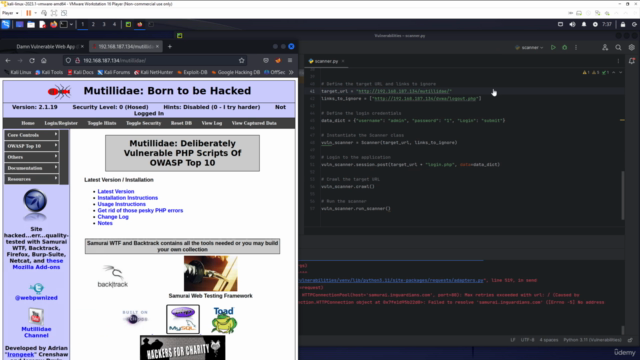Screen dimensions: 640x360
Task: Click insecure connection lock icon in address bar
Action: (x=77, y=60)
